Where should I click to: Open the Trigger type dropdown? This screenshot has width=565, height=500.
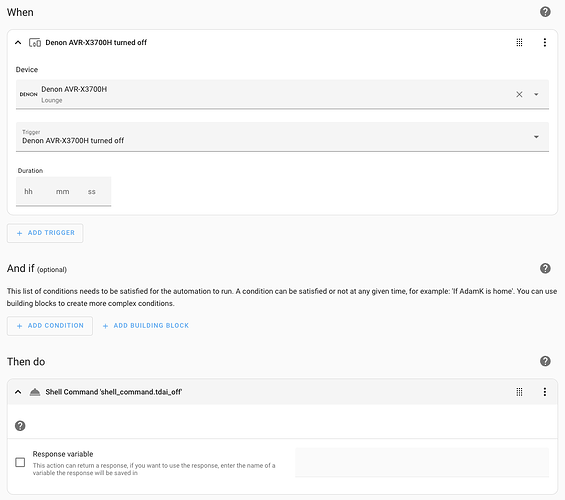pos(282,137)
